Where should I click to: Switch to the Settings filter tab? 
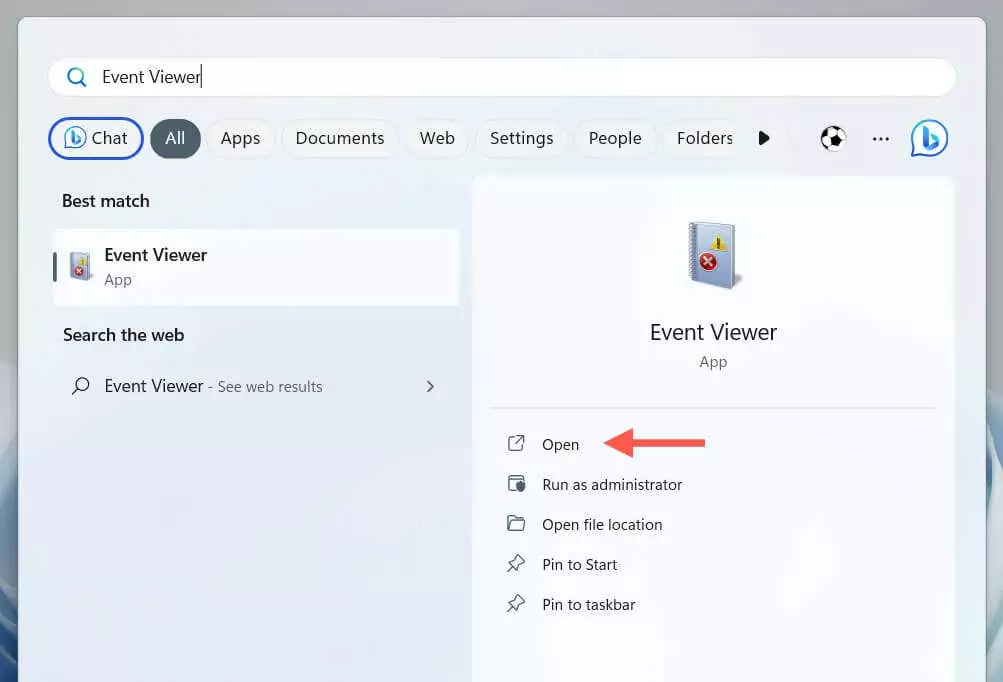point(521,138)
